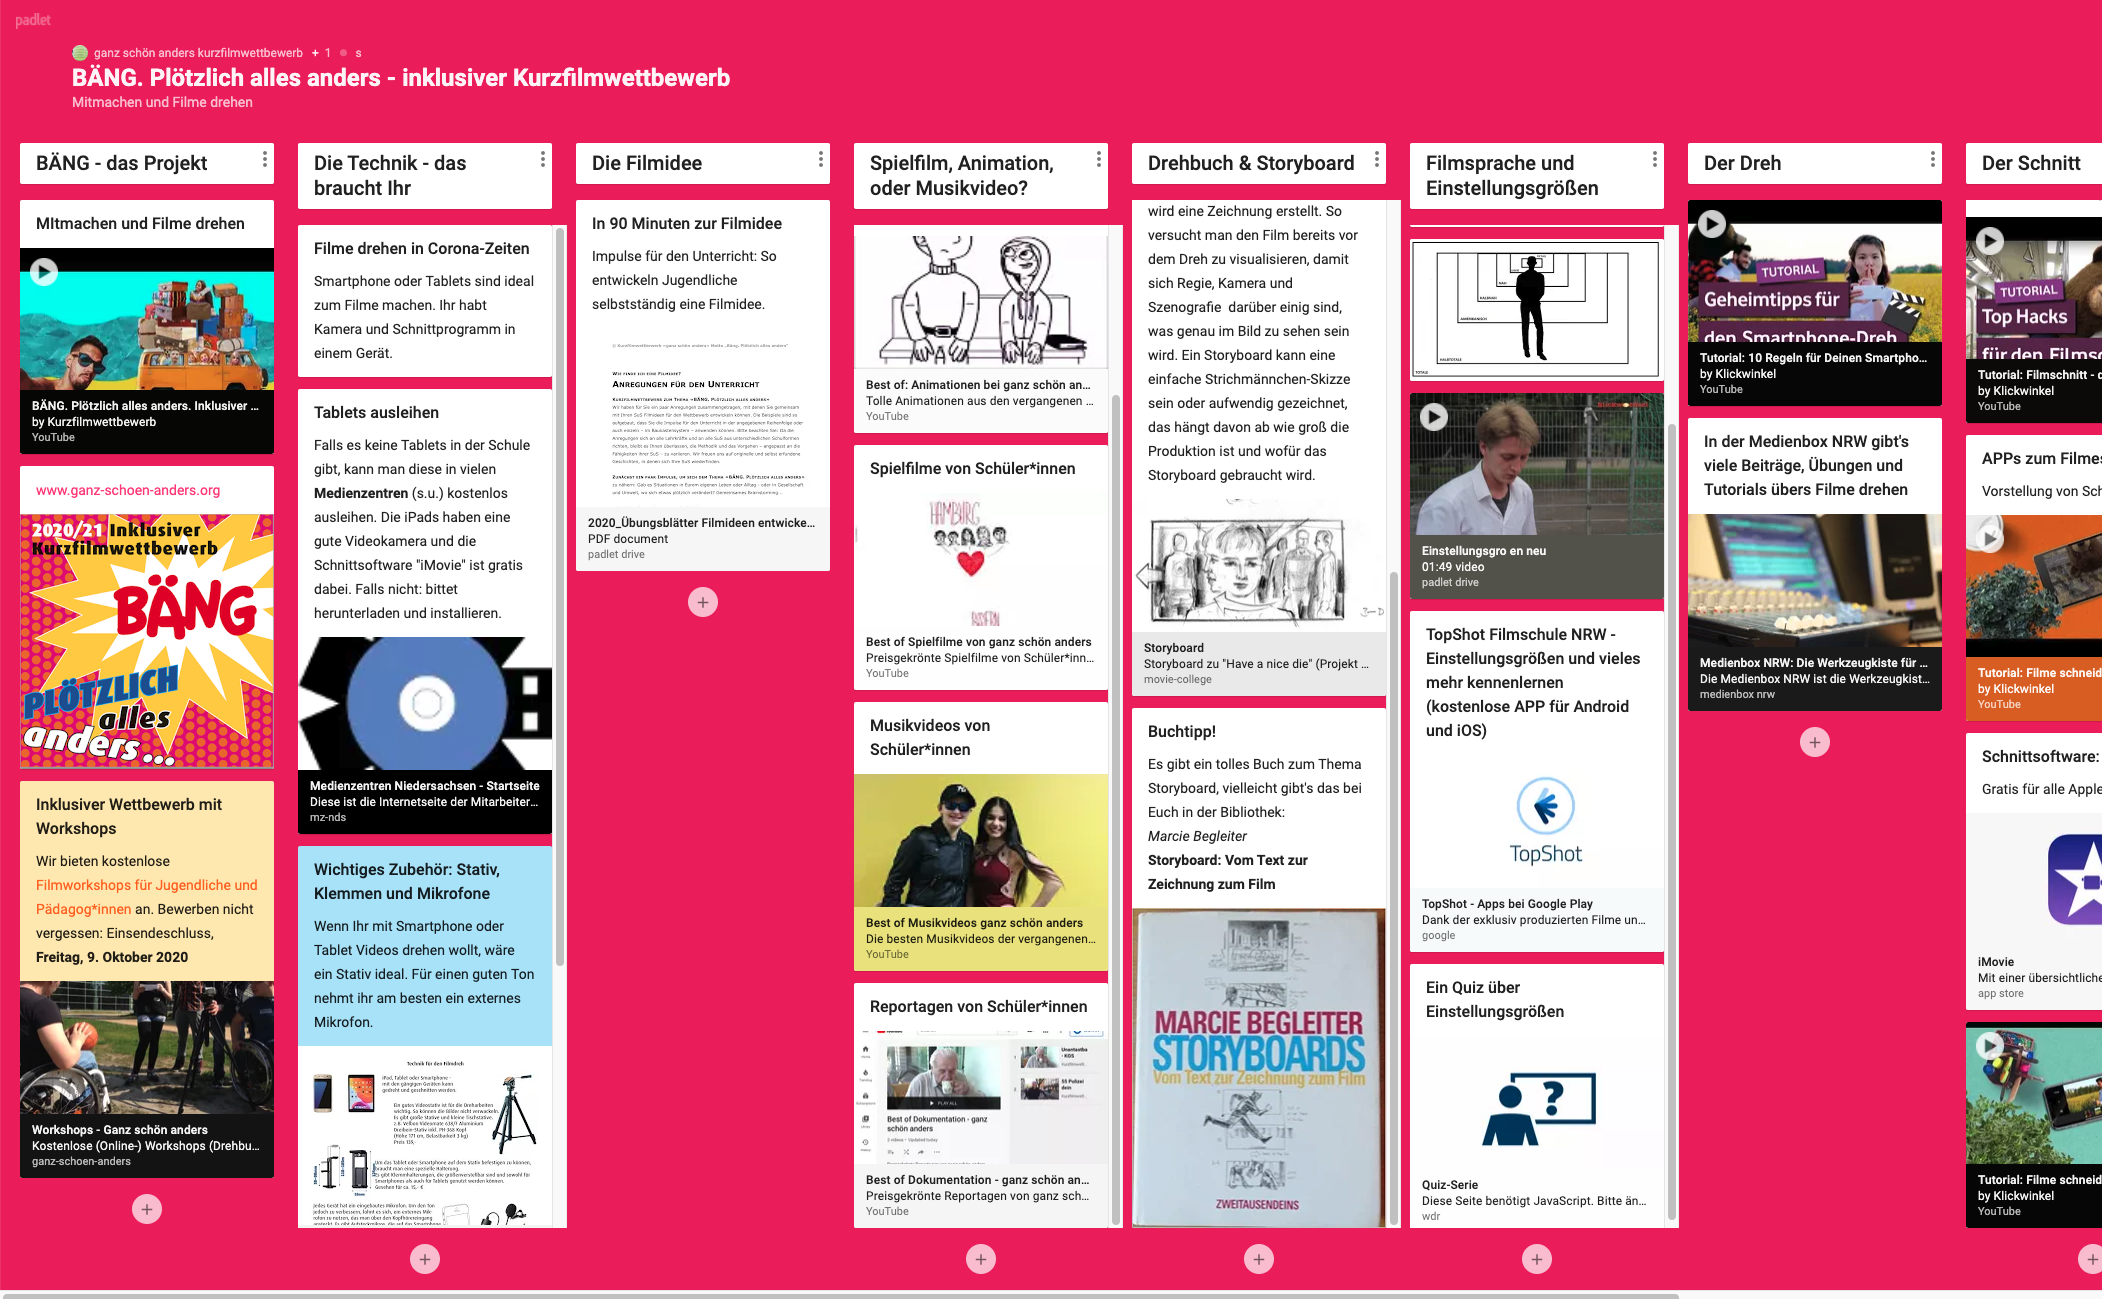Click the Mitmachen und Filme drehen subtitle
Viewport: 2102px width, 1299px height.
click(162, 102)
